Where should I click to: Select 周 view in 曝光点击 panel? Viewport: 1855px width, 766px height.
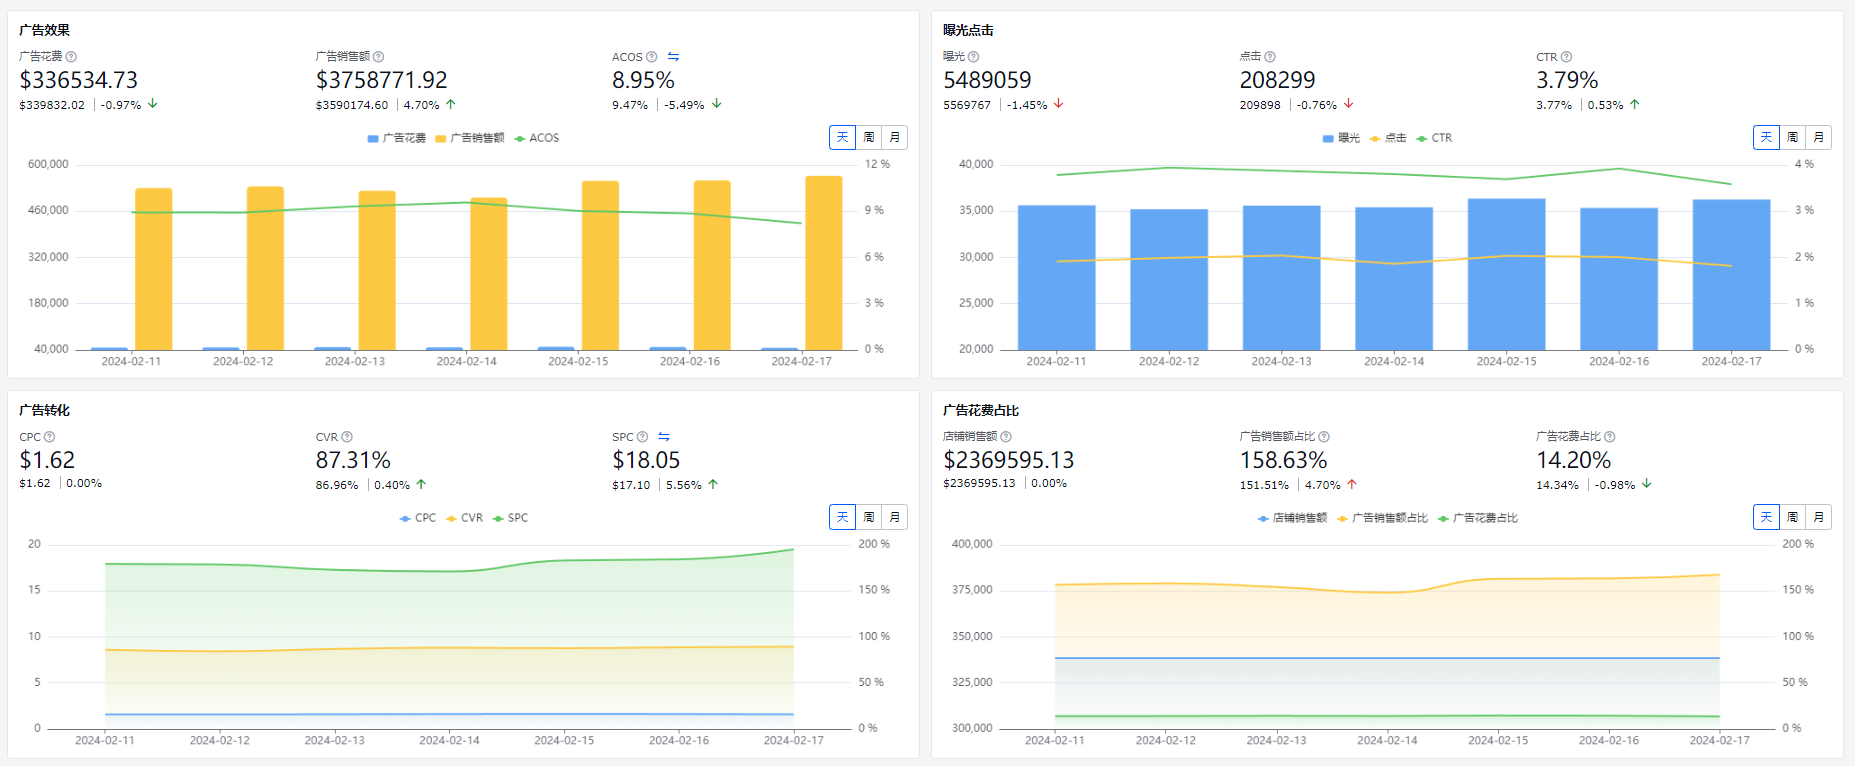[x=1793, y=137]
